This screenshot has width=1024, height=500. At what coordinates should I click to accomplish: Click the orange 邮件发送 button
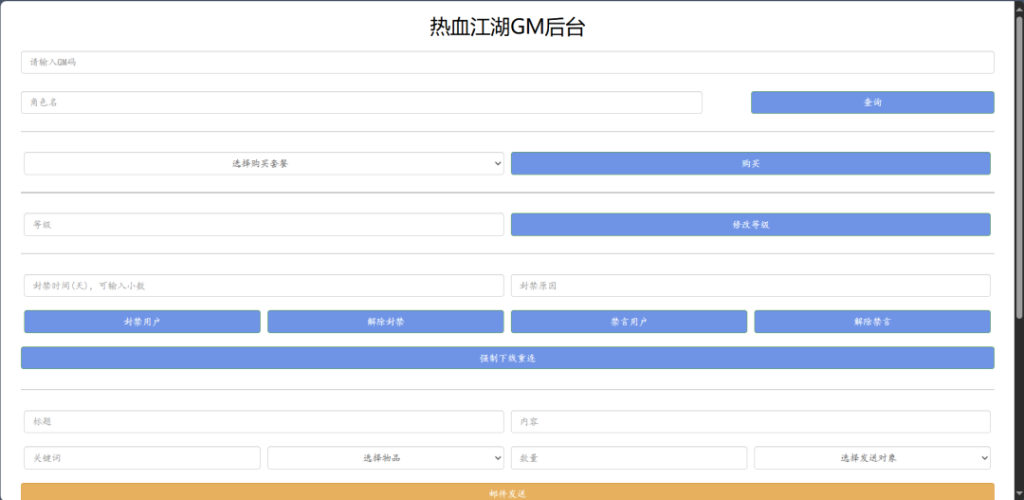(507, 492)
